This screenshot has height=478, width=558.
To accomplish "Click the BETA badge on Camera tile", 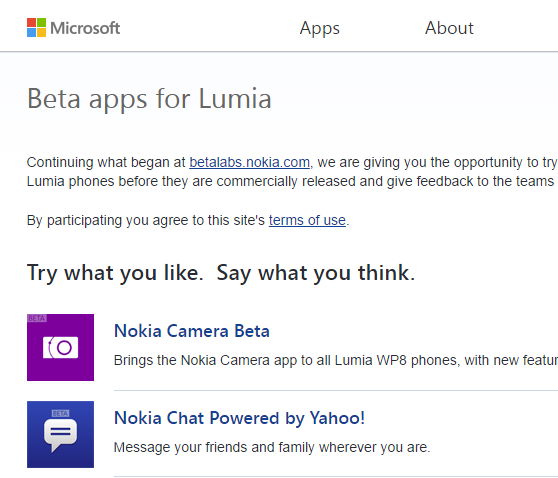I will tap(37, 318).
